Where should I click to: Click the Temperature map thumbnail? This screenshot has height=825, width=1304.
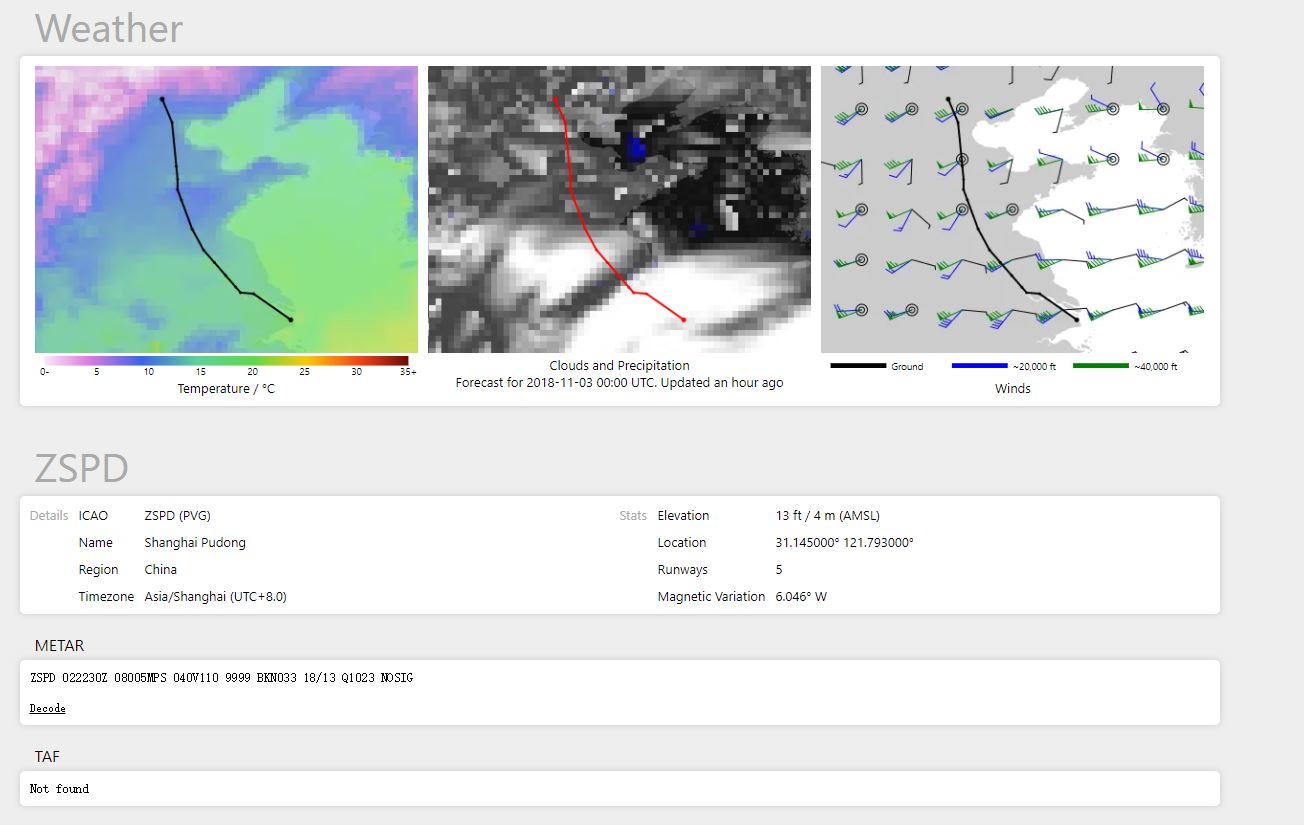coord(226,209)
